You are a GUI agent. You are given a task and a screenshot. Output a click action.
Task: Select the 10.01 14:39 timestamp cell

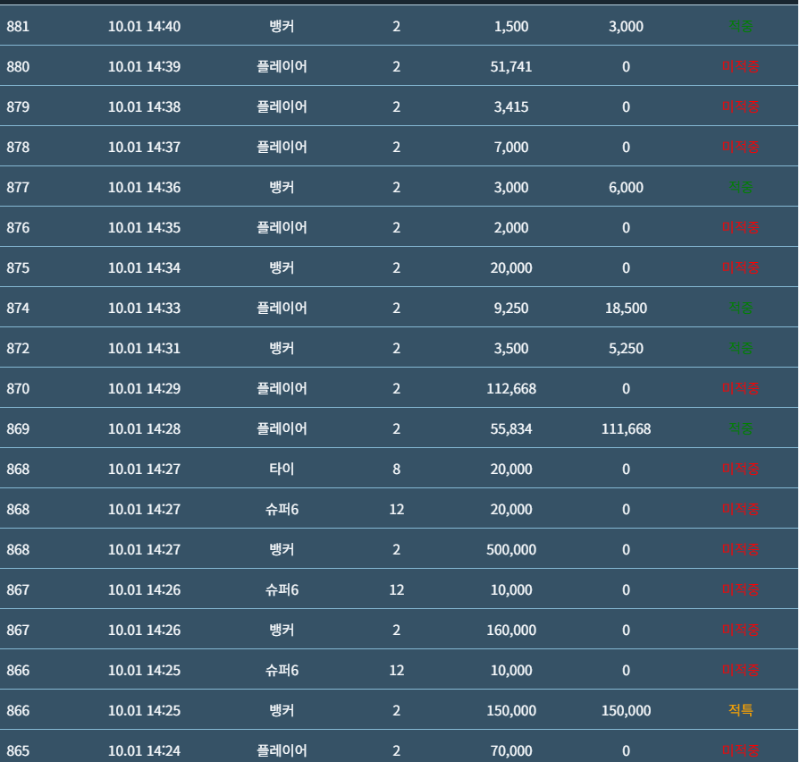tap(144, 67)
